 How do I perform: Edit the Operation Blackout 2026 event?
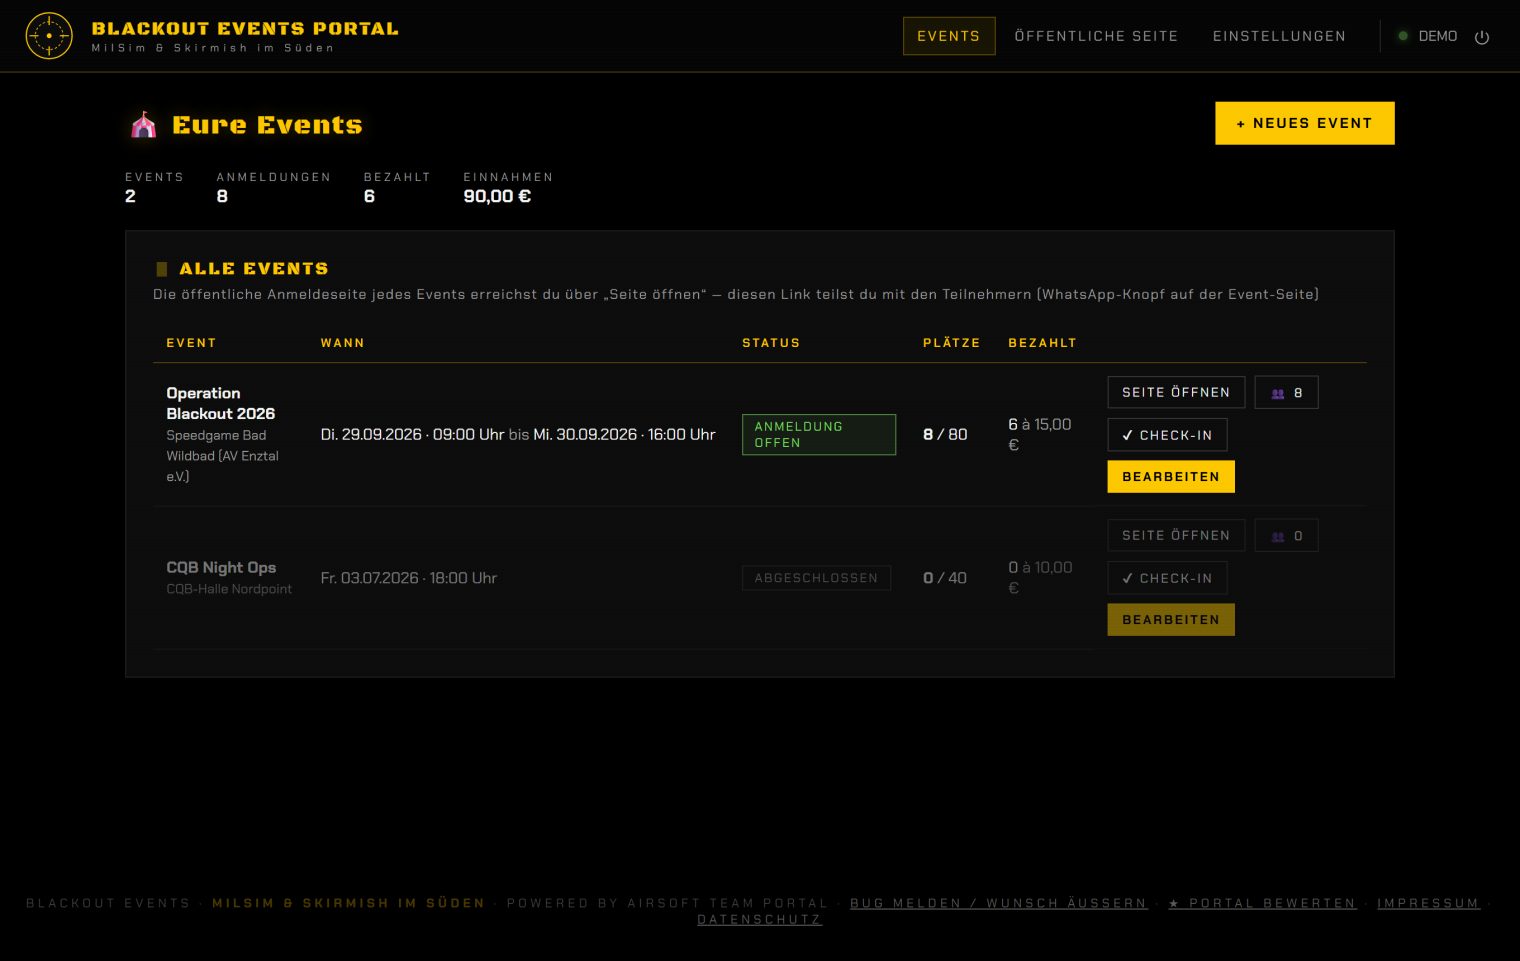click(x=1171, y=477)
